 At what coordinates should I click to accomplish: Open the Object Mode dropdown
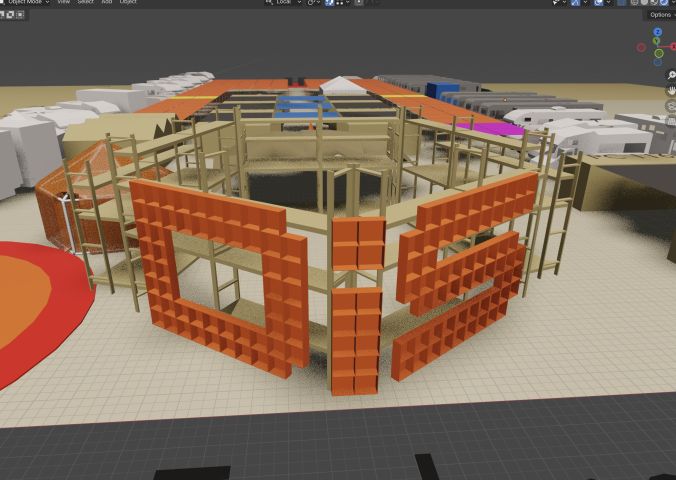[24, 3]
